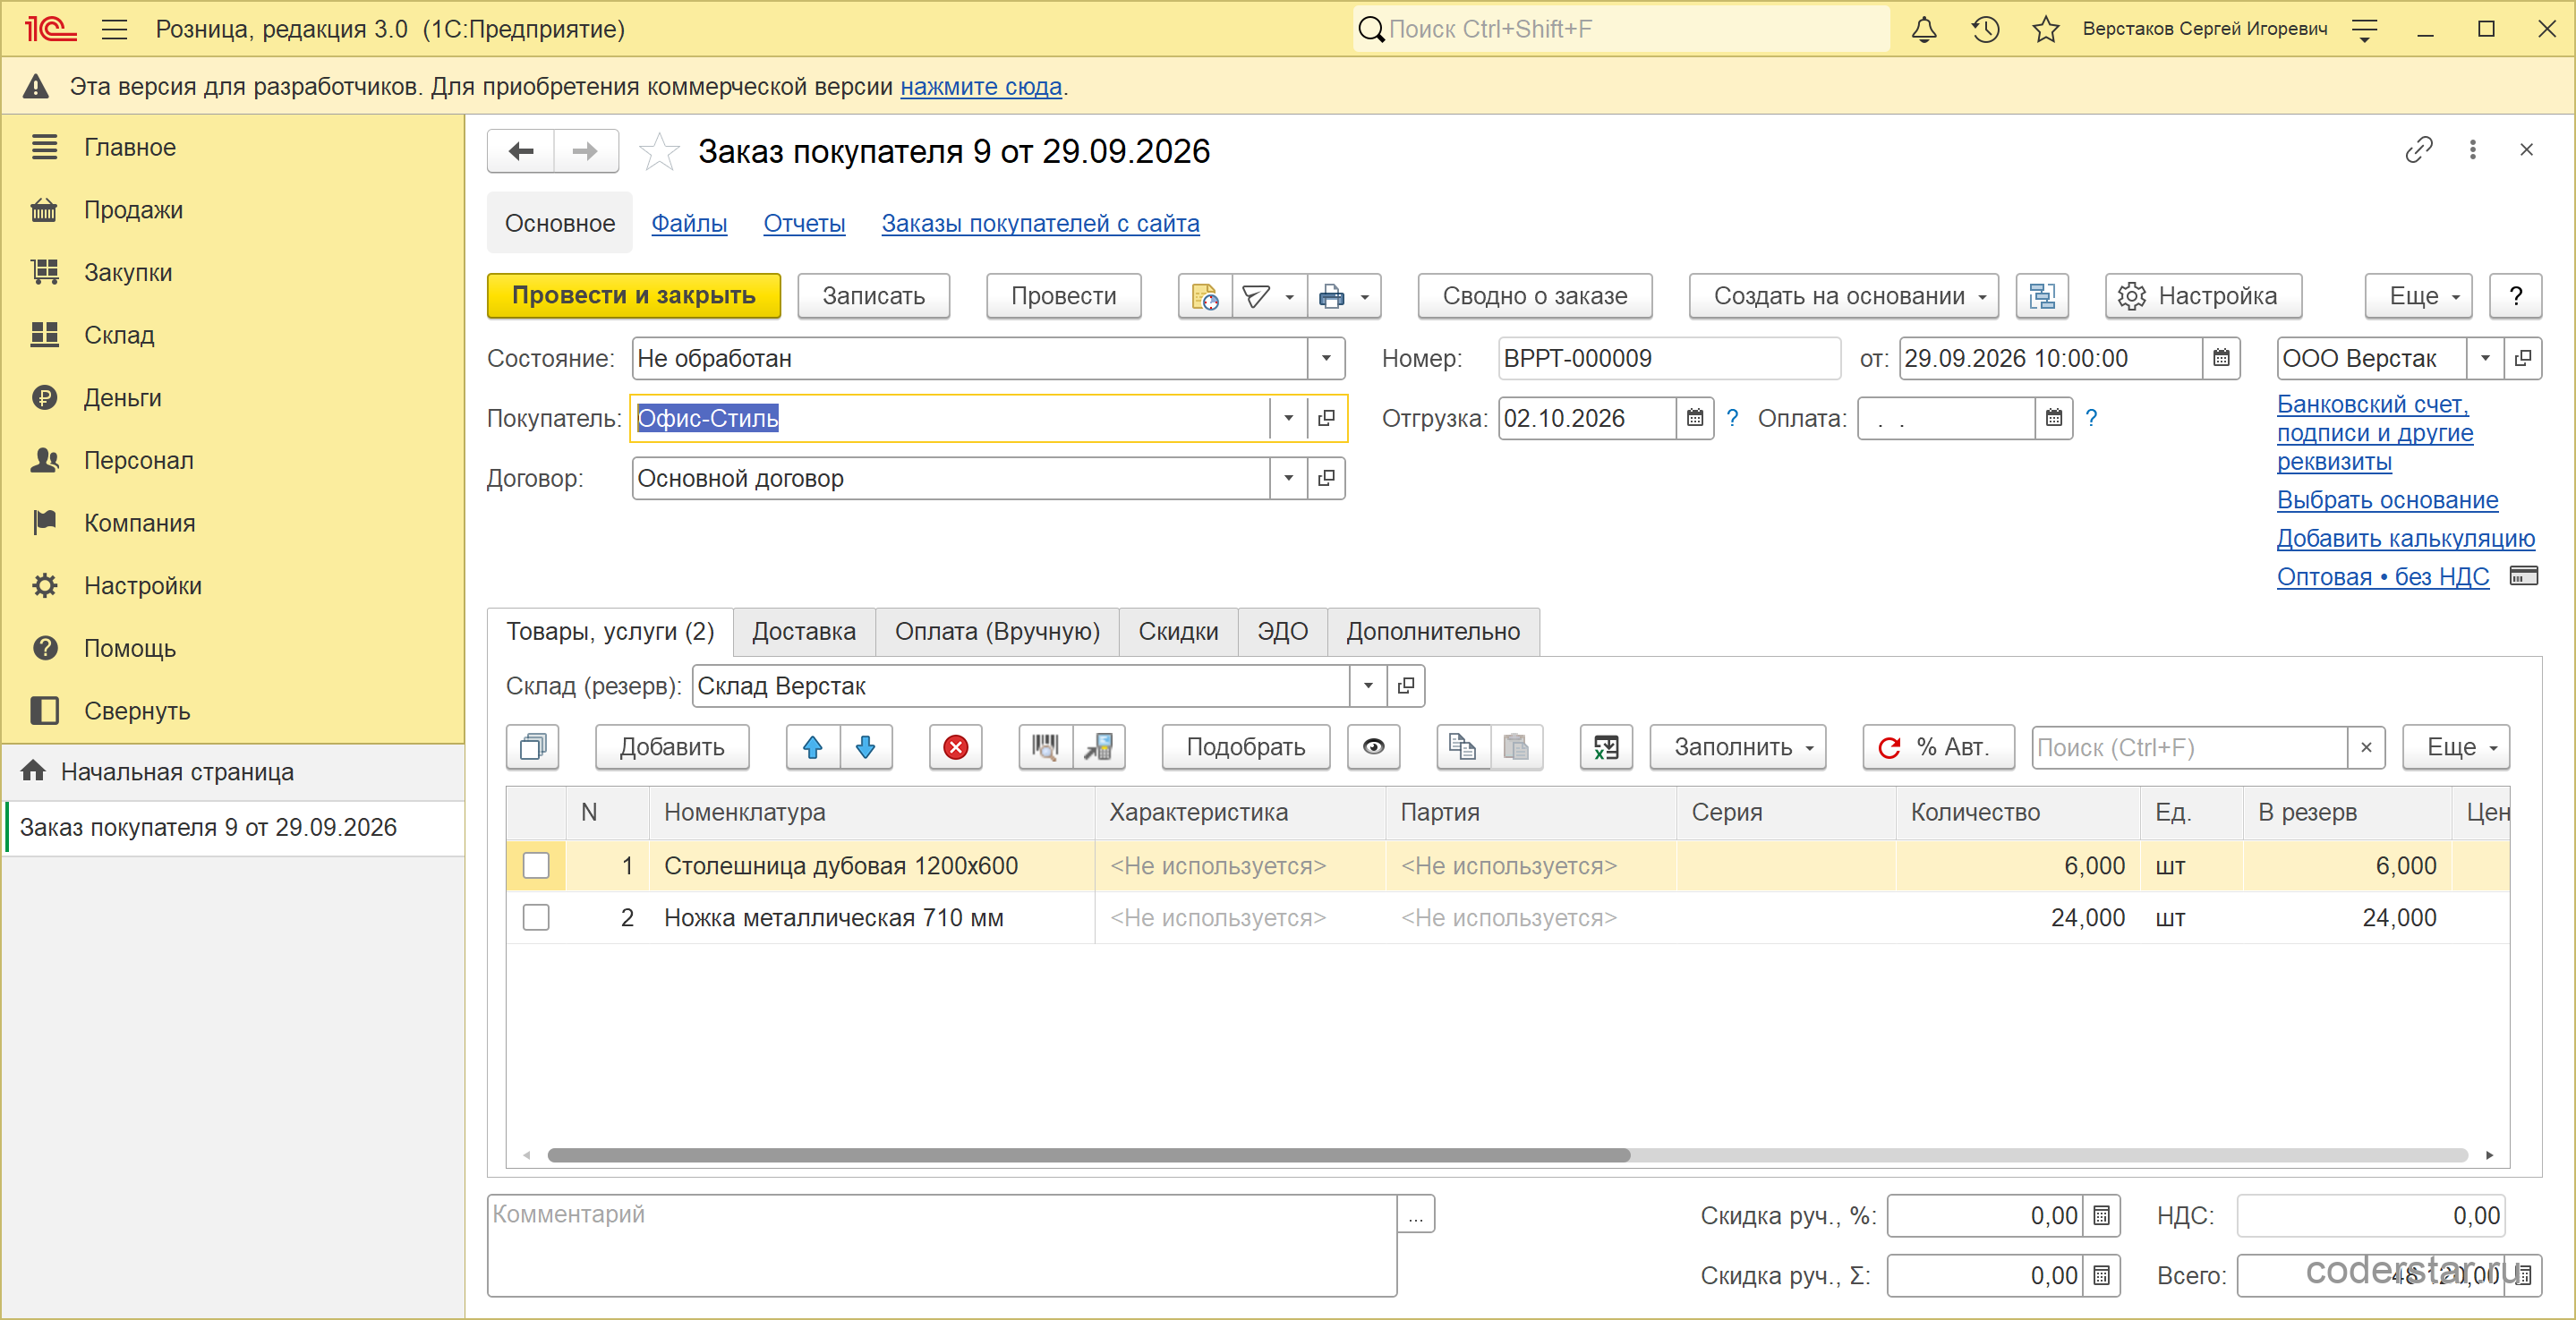
Task: Open Добавить калькуляцию link
Action: click(2406, 538)
